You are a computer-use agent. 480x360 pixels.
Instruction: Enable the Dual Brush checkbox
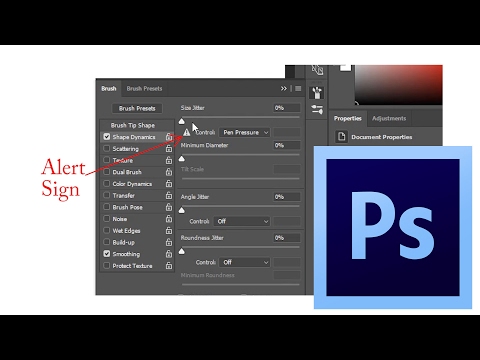tap(107, 172)
